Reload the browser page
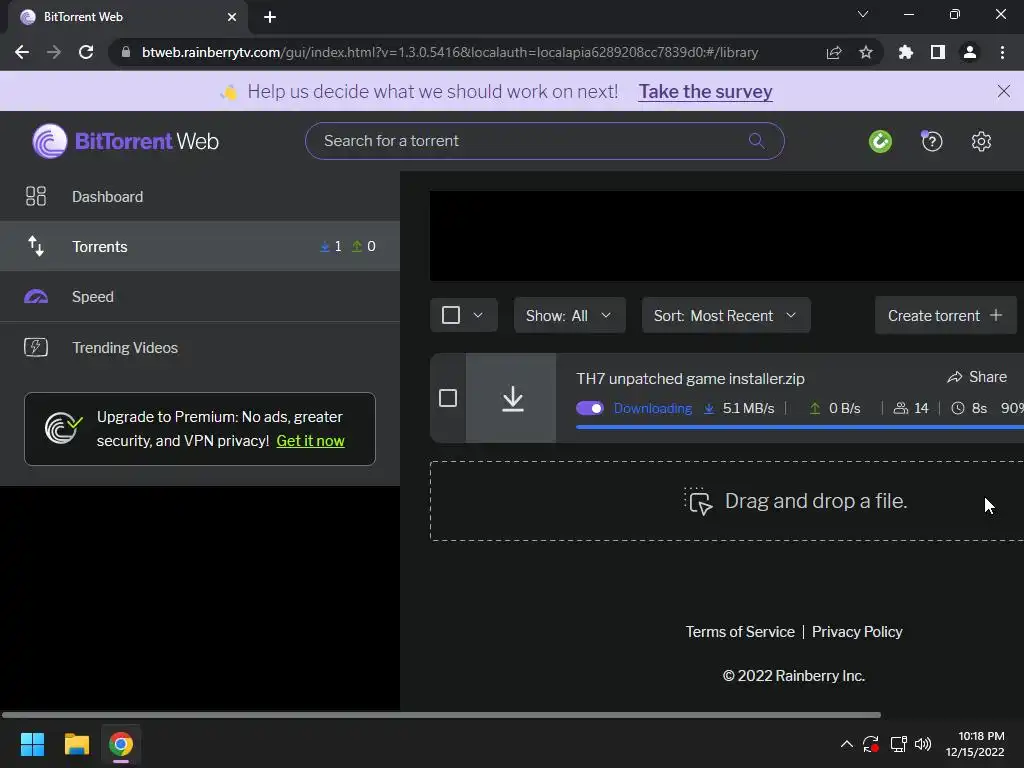 tap(86, 52)
